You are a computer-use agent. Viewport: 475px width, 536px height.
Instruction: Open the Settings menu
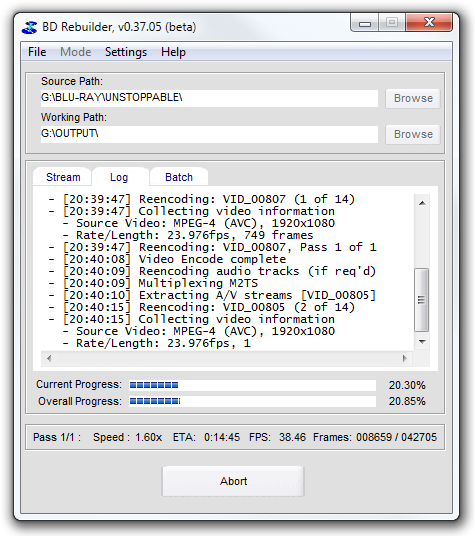[126, 52]
